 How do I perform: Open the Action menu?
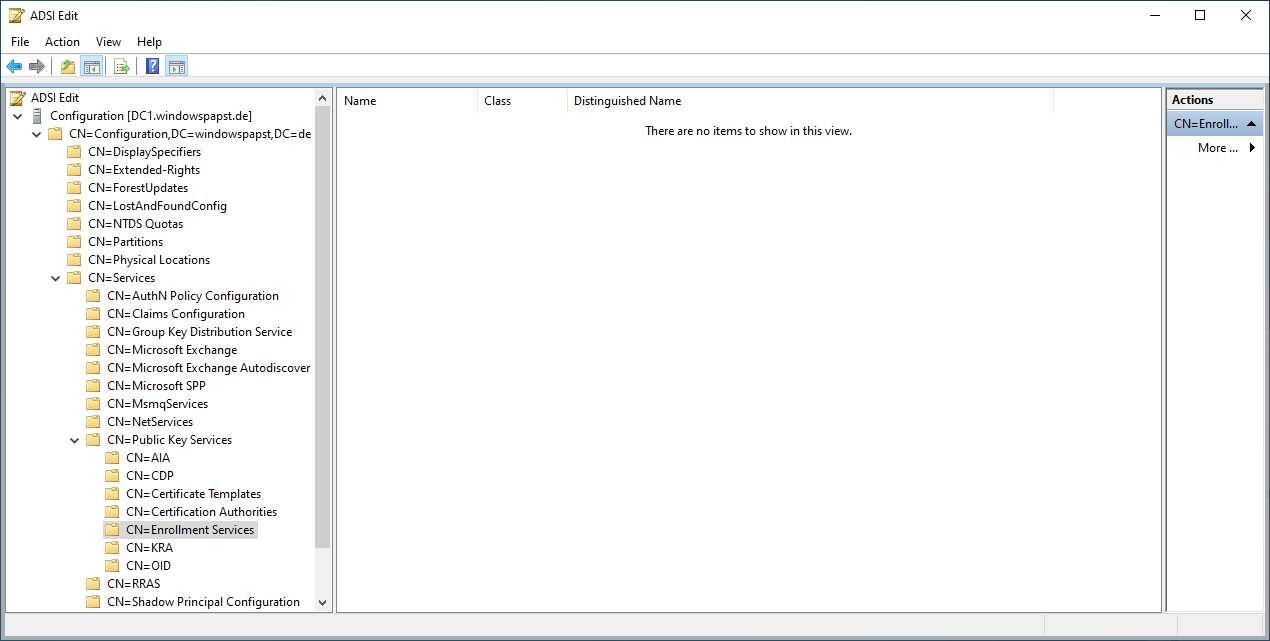pyautogui.click(x=62, y=42)
